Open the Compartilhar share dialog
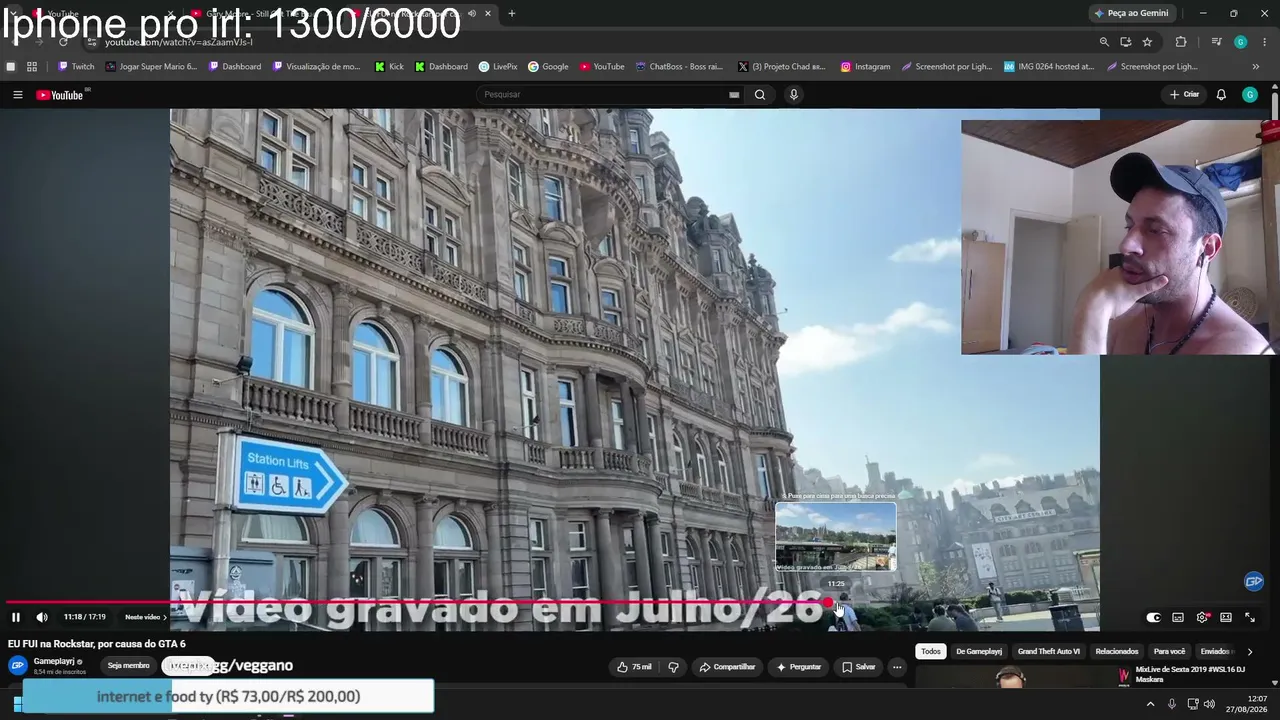Image resolution: width=1280 pixels, height=720 pixels. click(x=727, y=667)
